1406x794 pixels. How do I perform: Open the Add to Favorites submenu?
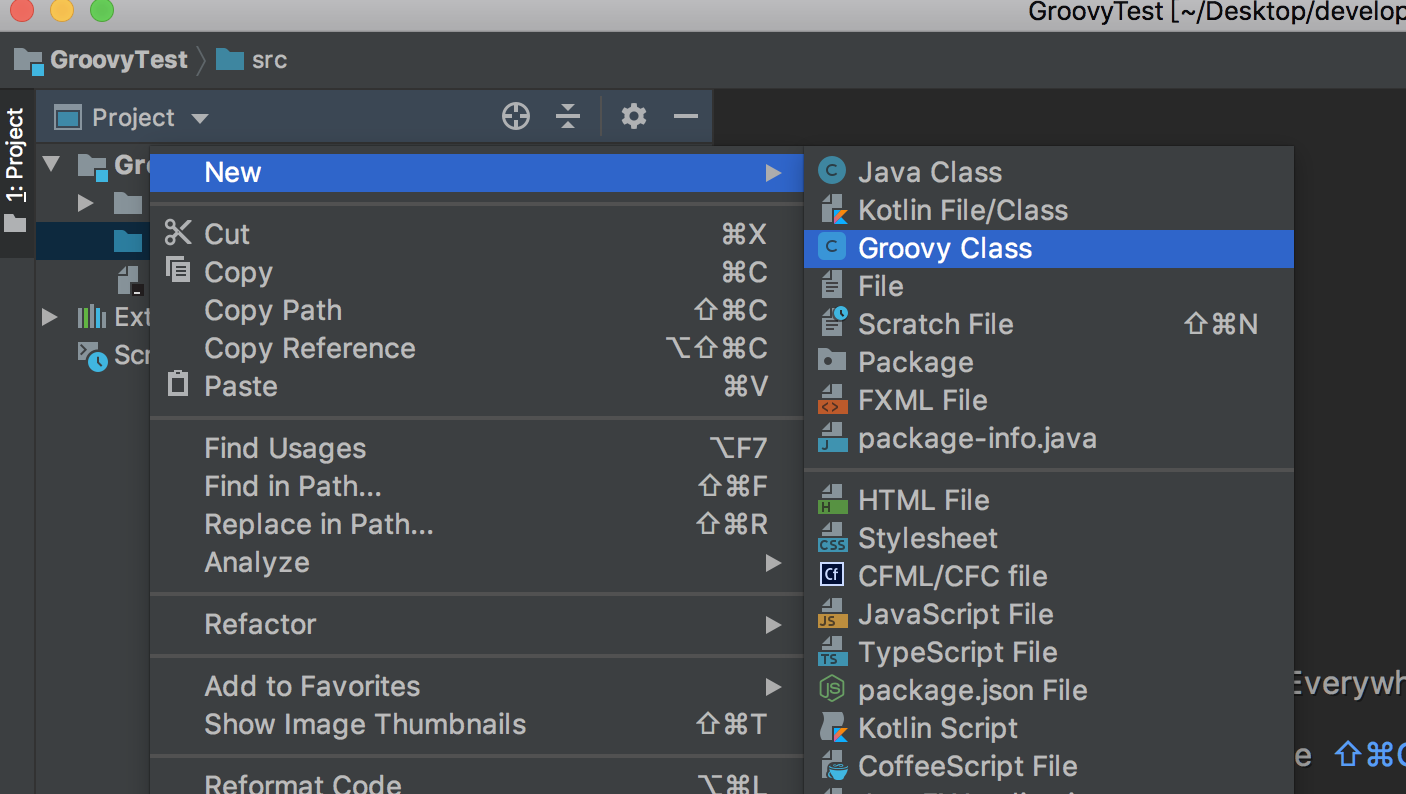tap(476, 686)
